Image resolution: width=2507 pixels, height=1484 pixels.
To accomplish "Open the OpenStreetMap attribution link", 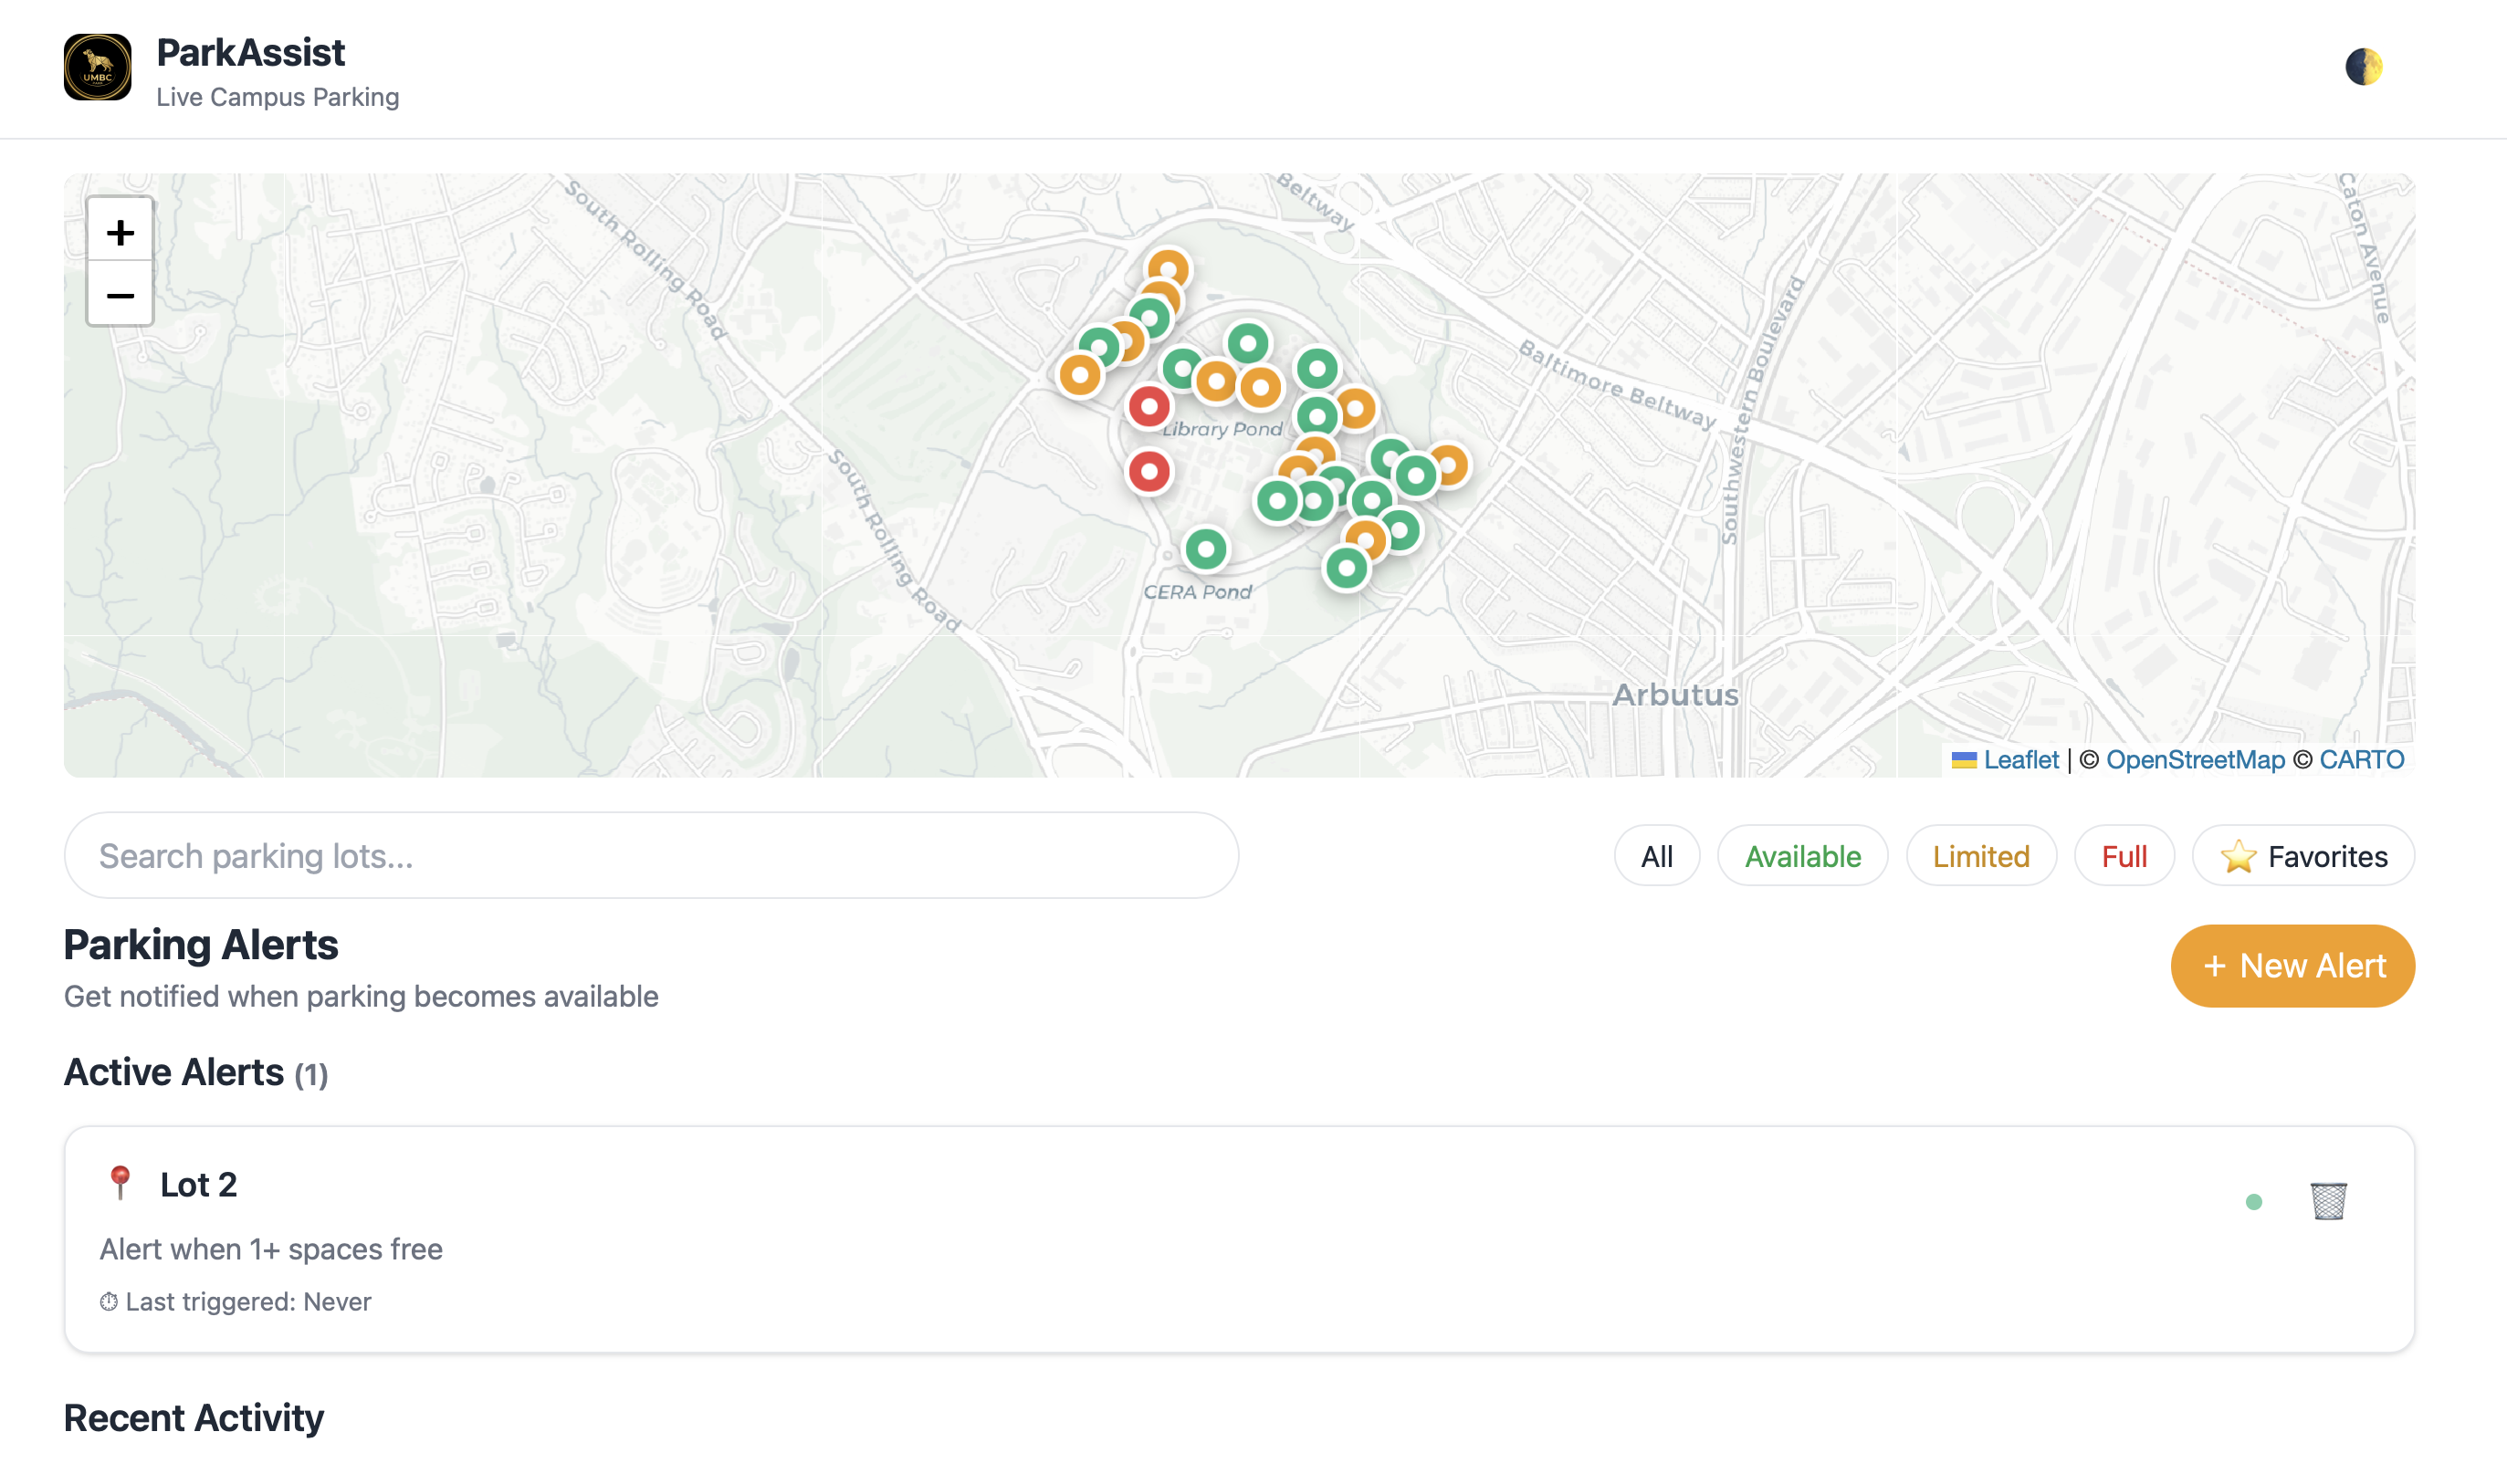I will (x=2194, y=759).
